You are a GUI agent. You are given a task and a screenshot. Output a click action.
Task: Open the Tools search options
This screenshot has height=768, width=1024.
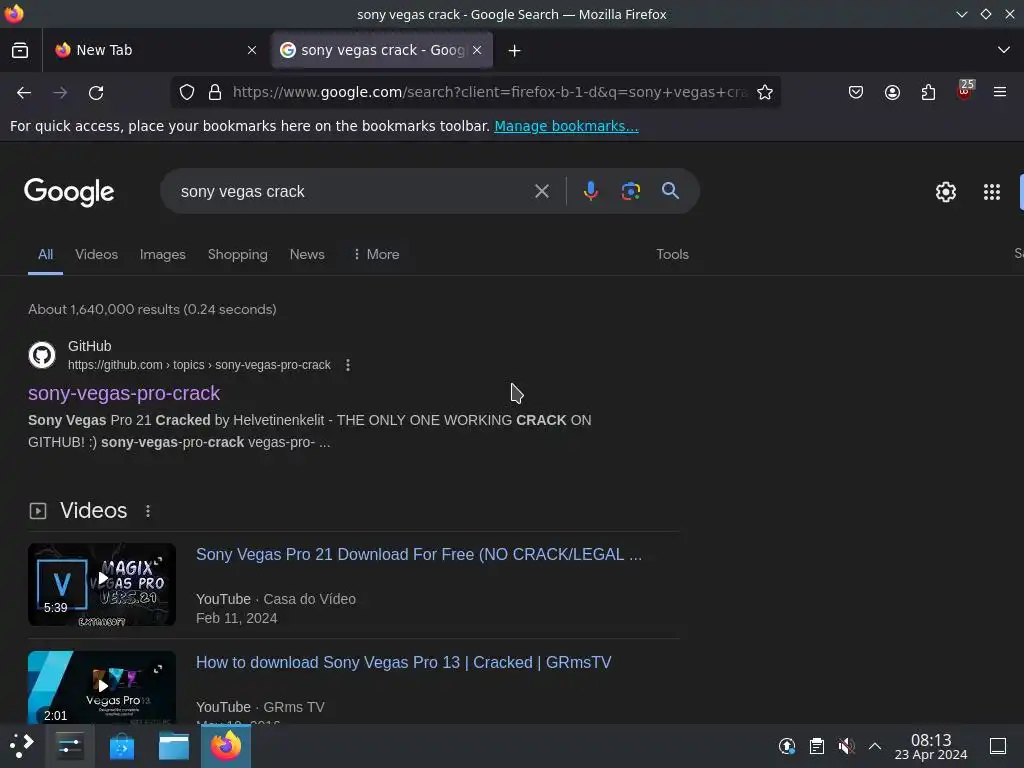672,255
